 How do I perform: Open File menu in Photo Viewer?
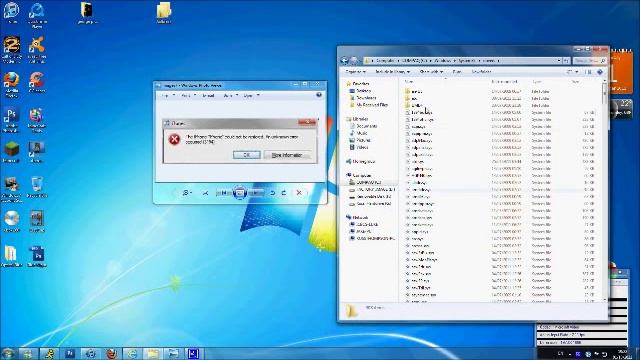coord(168,96)
